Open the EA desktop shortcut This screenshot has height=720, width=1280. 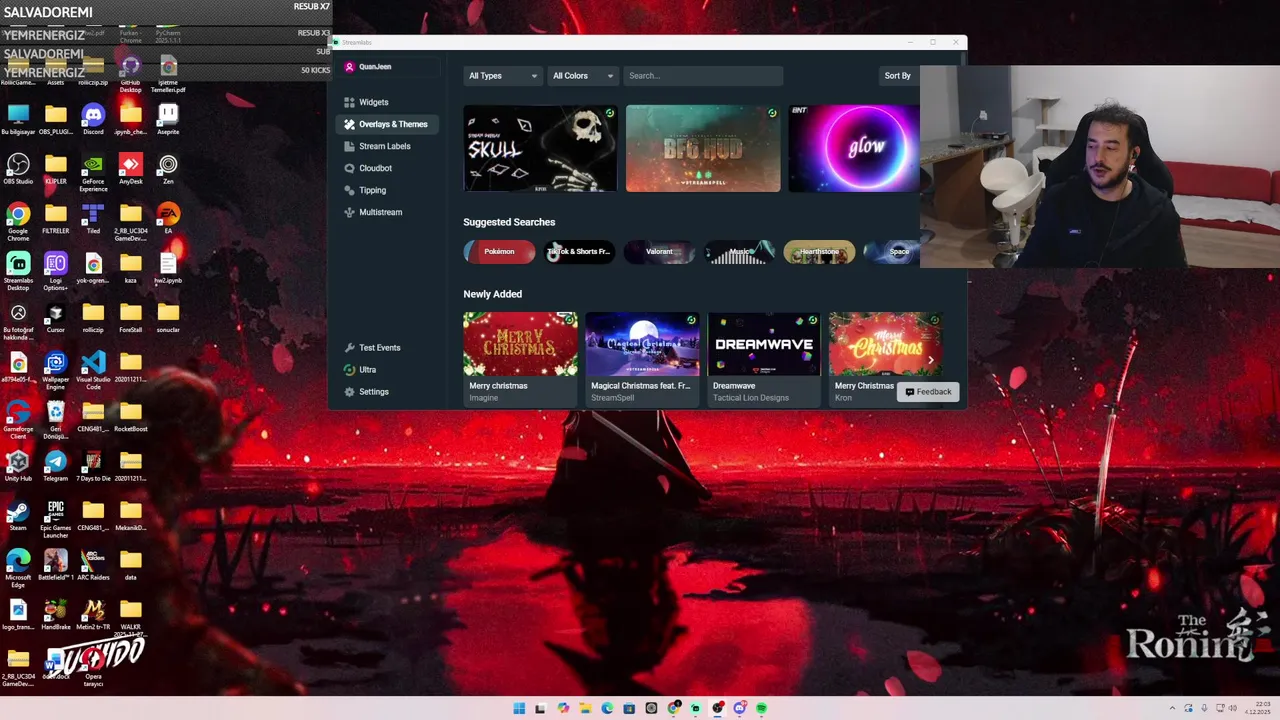168,219
